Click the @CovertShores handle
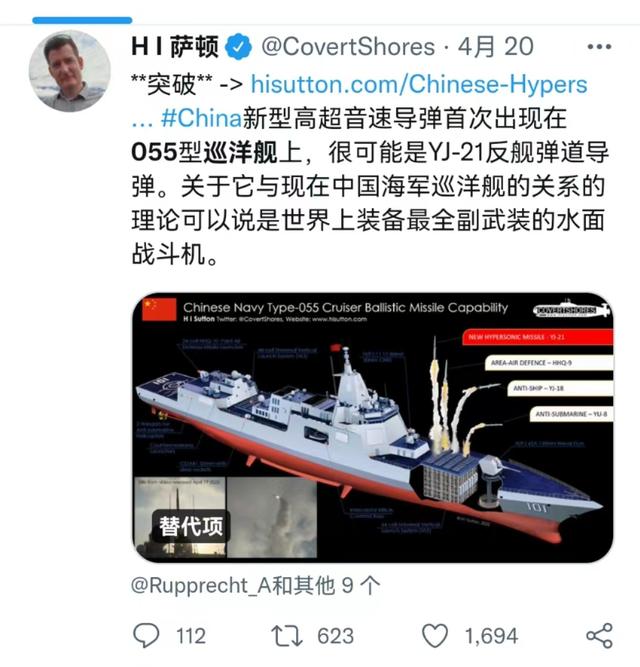 tap(348, 46)
